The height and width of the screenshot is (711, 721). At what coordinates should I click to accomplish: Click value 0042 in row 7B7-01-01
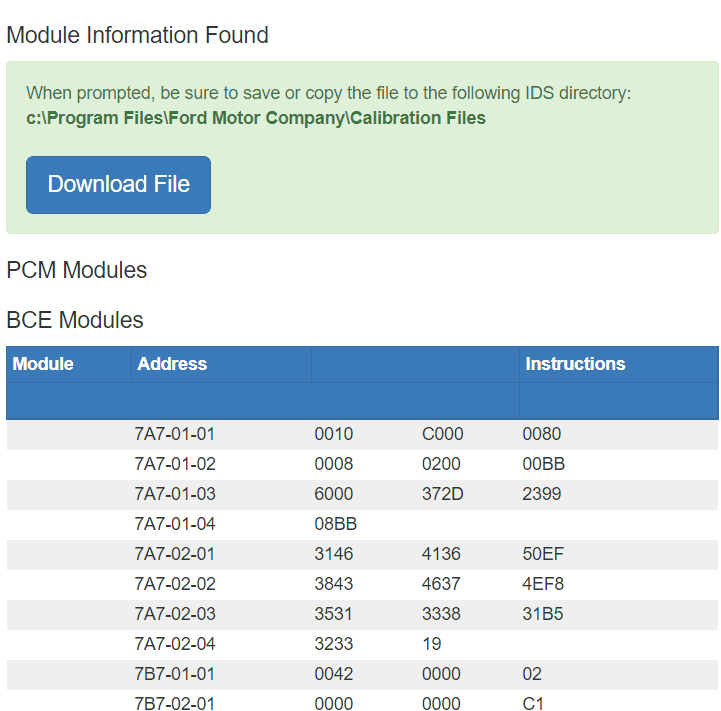[334, 674]
